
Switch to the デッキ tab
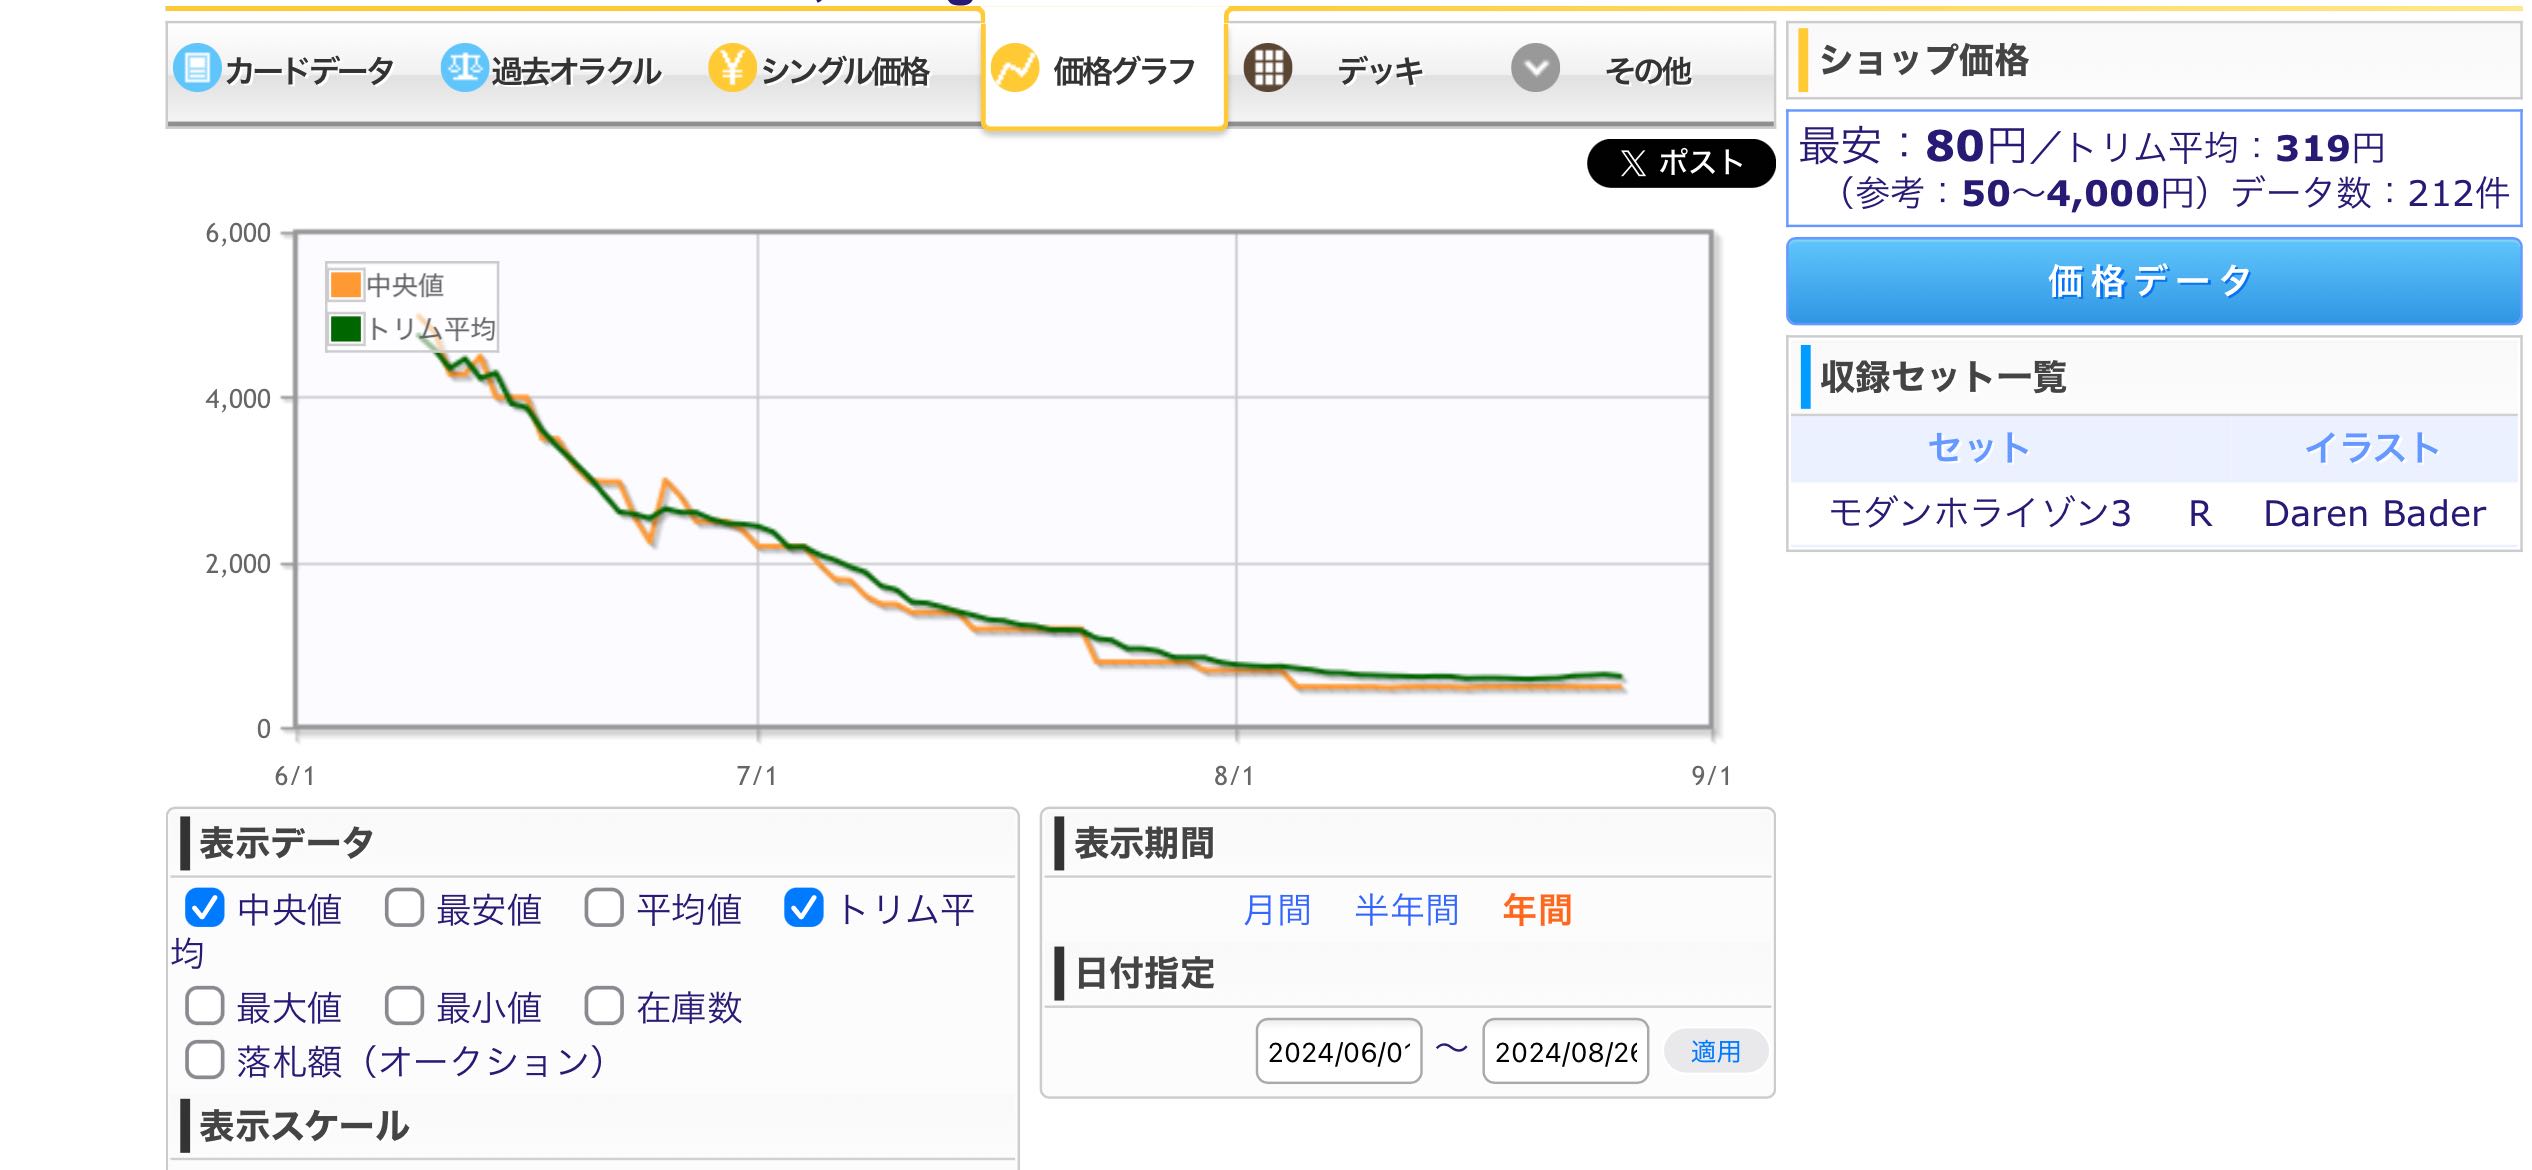1379,71
